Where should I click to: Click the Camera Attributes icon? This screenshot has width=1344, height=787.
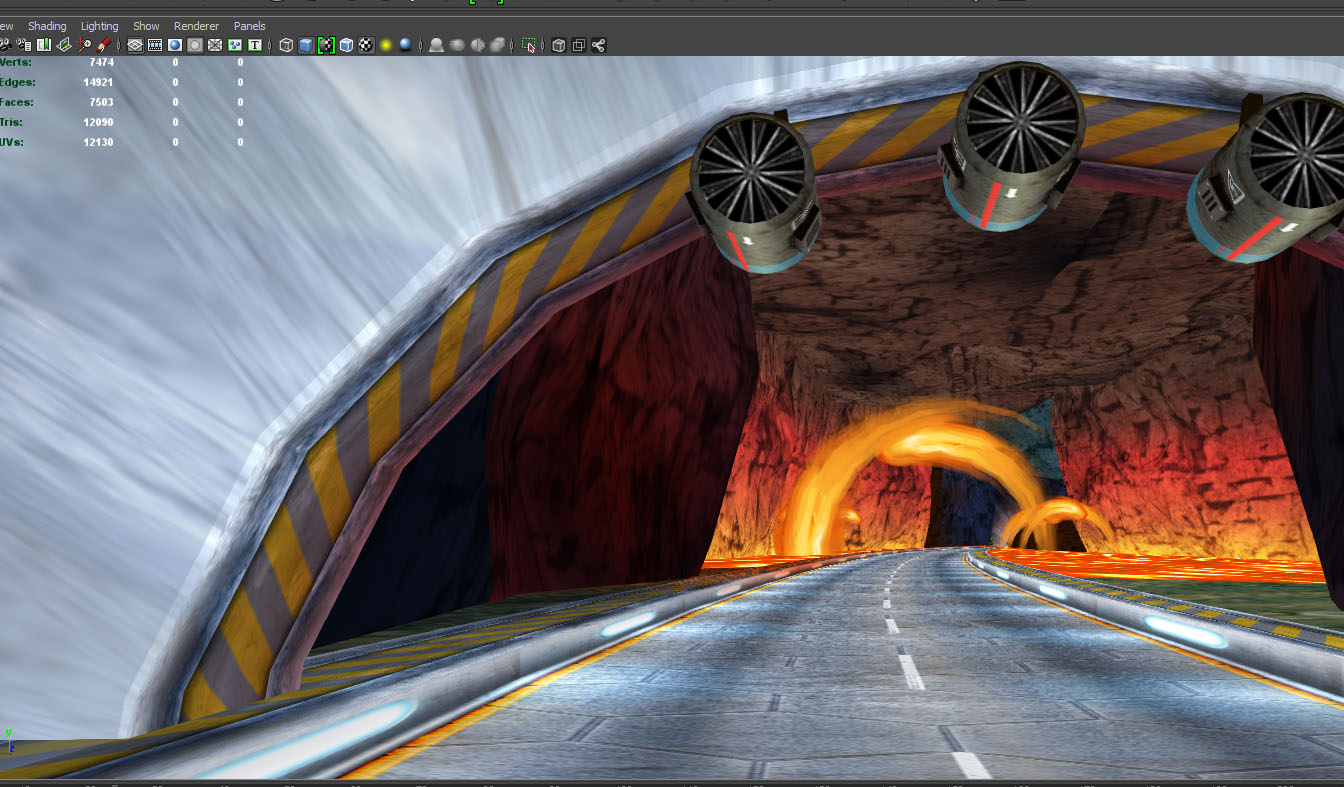23,45
